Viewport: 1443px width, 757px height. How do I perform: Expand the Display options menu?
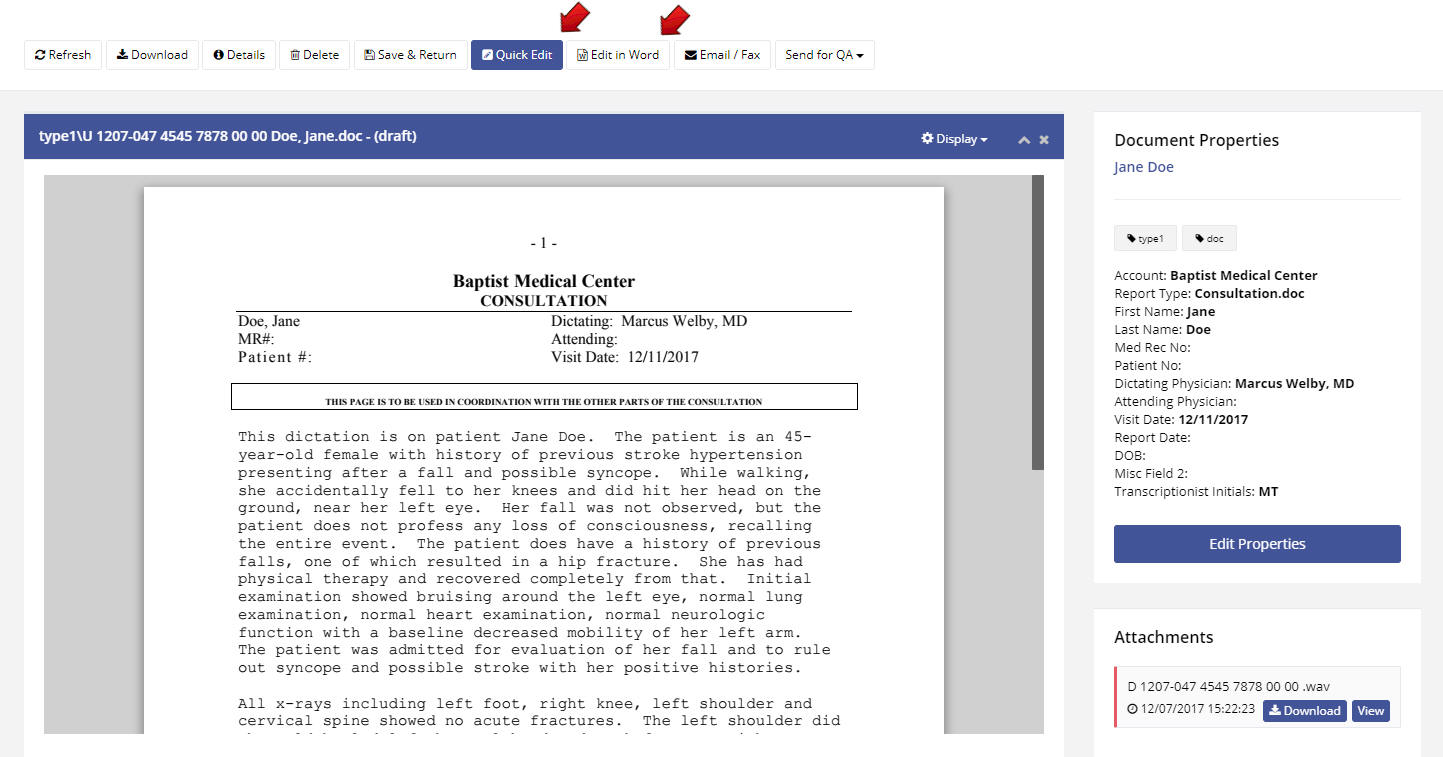pyautogui.click(x=953, y=139)
